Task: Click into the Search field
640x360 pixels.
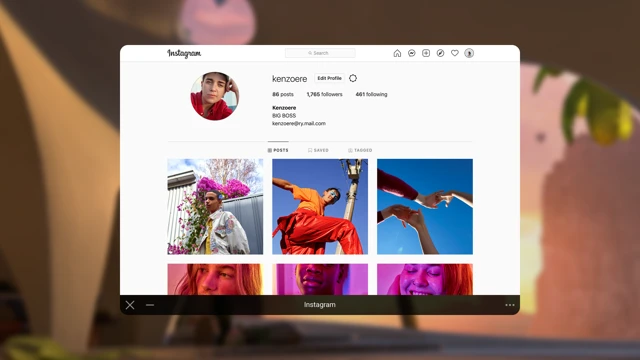Action: (x=320, y=53)
